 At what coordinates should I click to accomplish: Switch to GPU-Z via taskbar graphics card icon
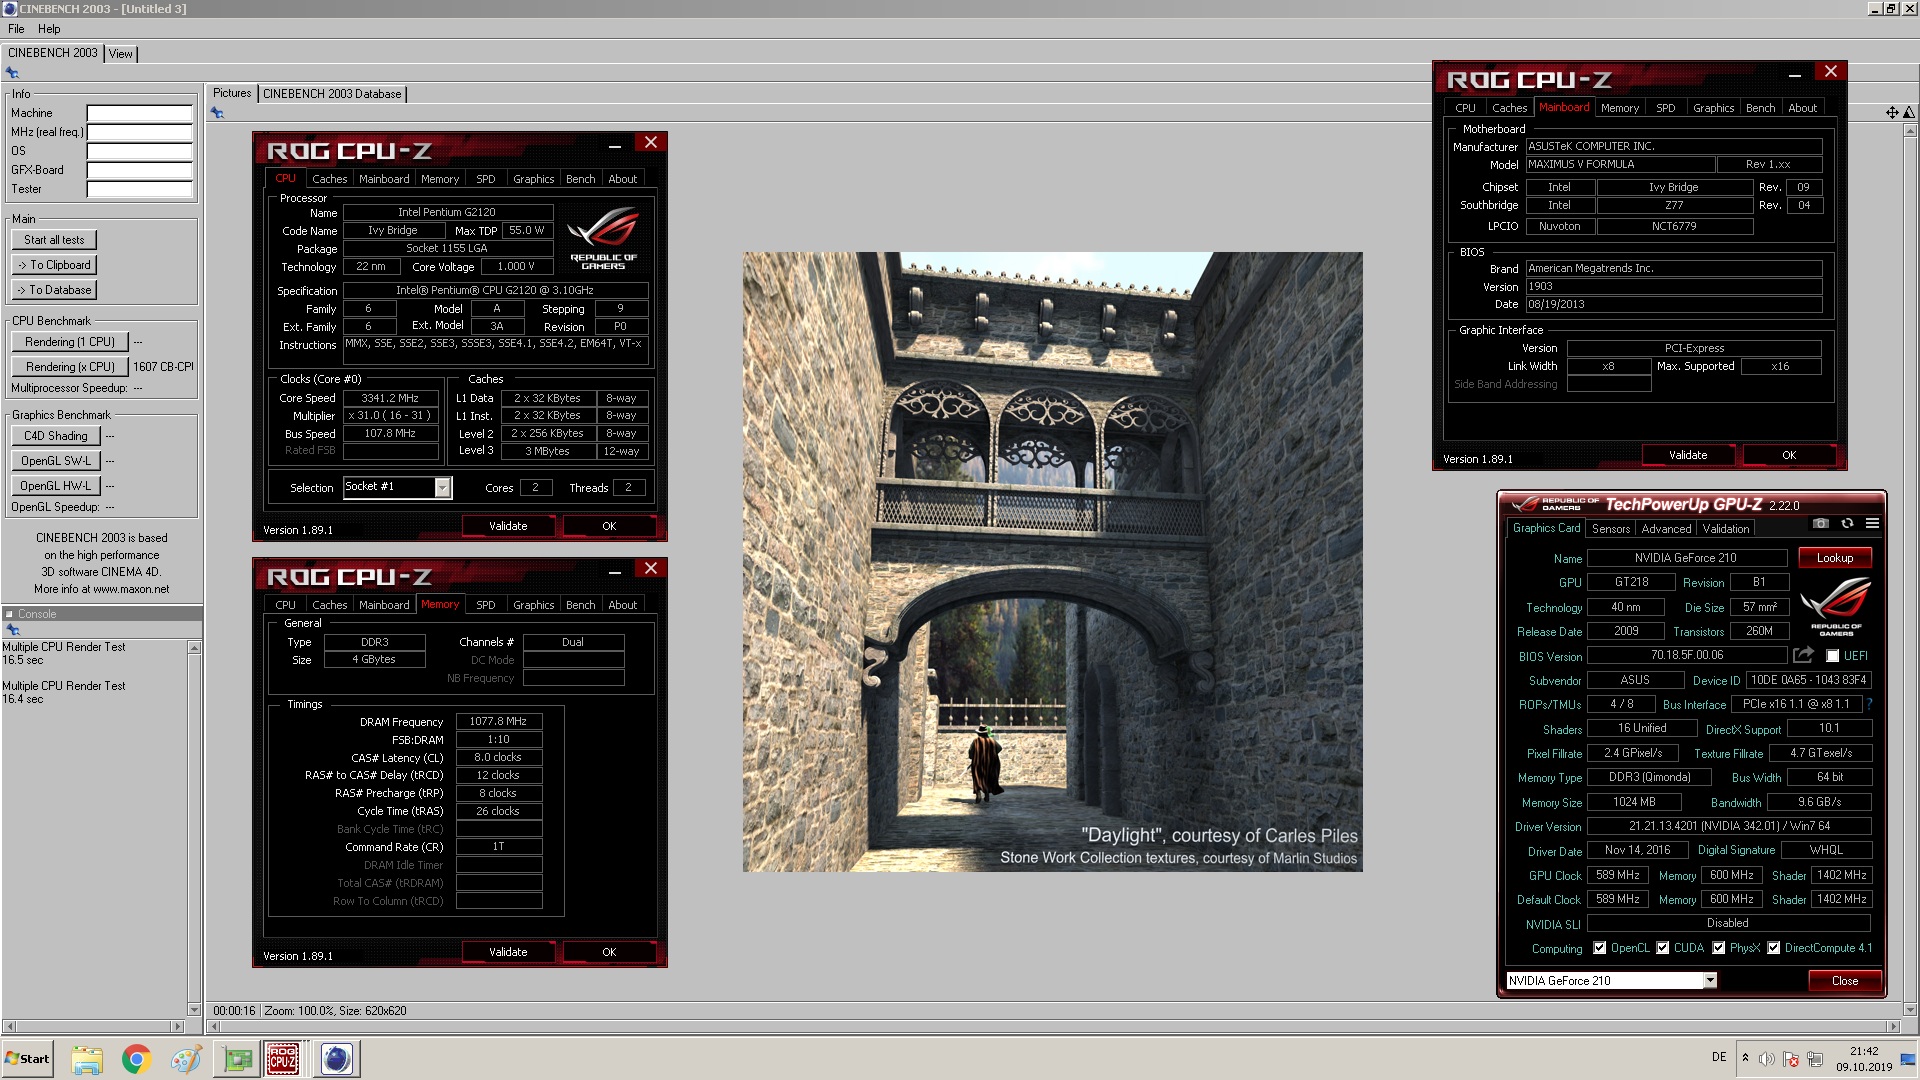pos(237,1059)
